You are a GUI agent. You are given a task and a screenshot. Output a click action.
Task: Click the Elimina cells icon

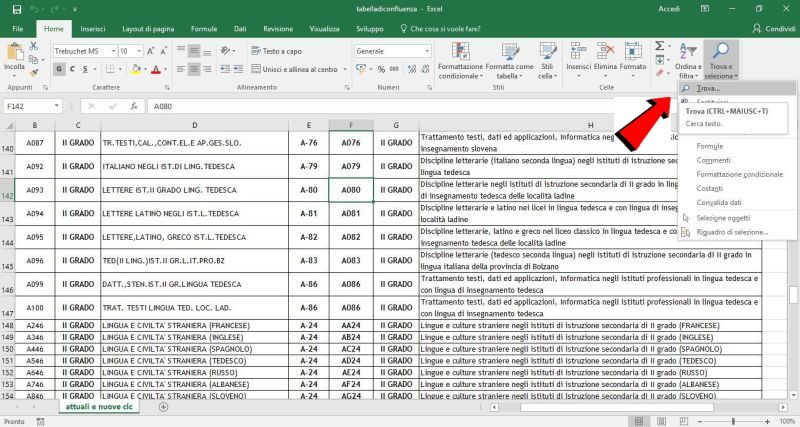605,54
